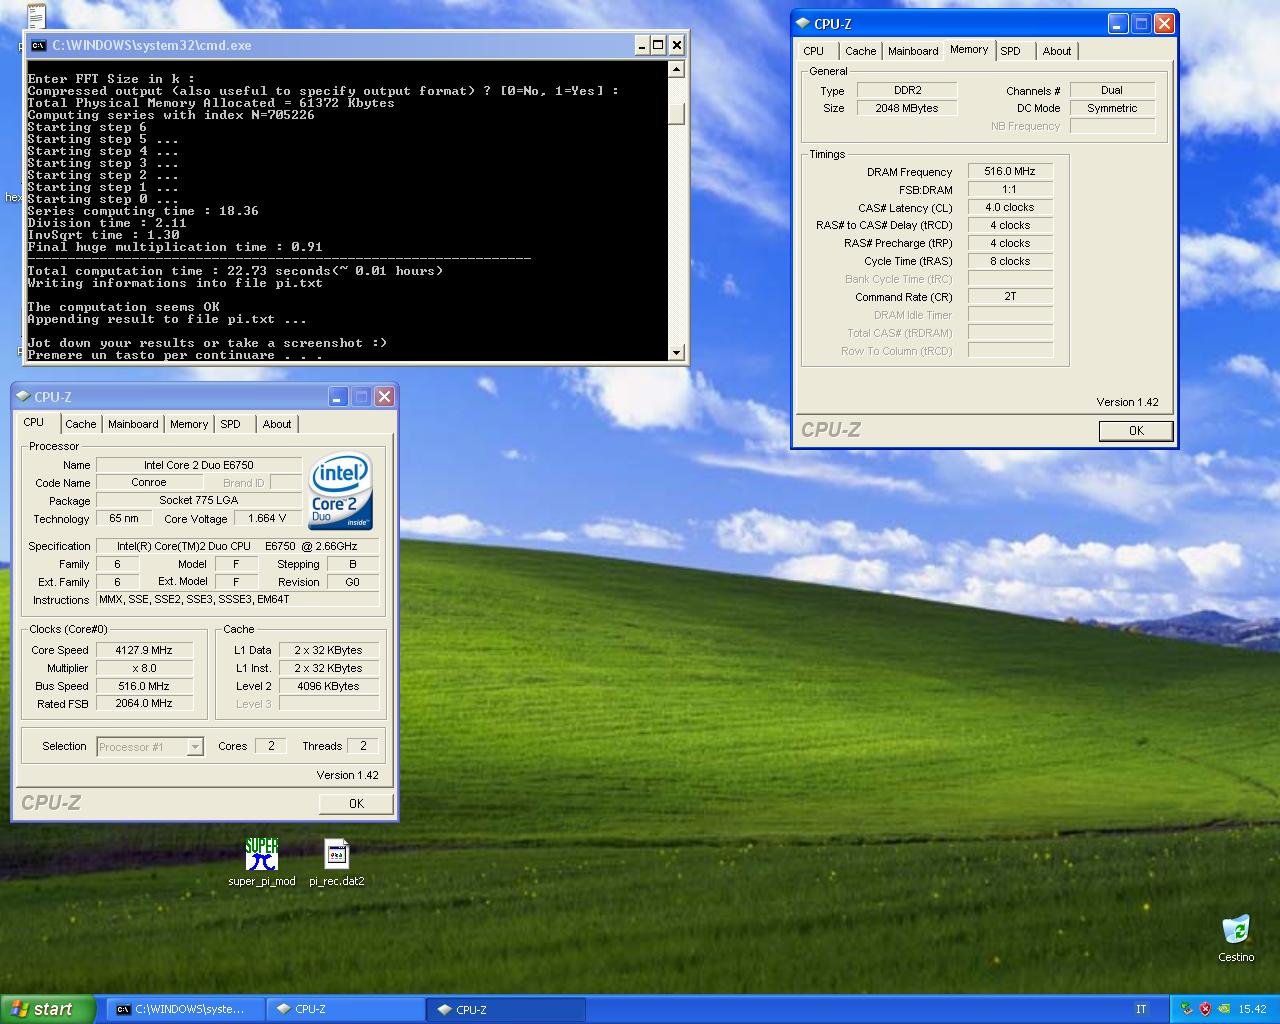Minimize the CPU-Z CPU window

(338, 396)
